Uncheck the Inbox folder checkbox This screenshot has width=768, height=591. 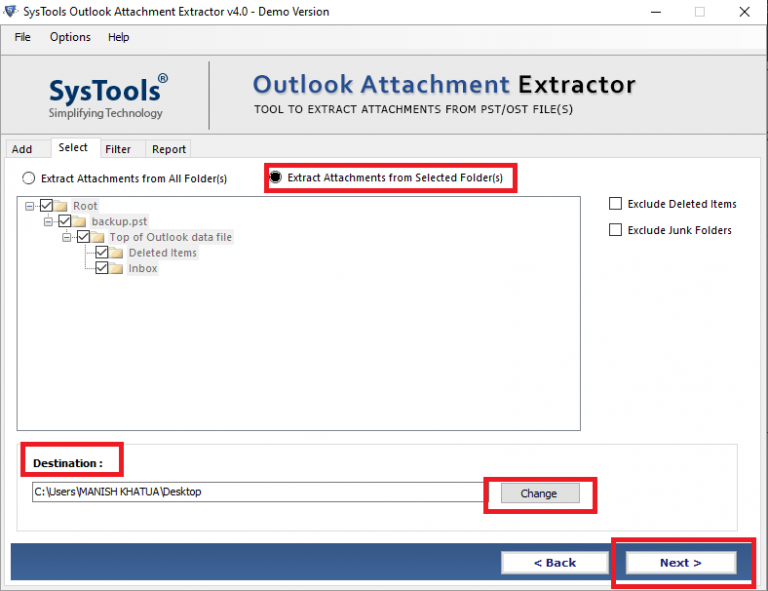click(x=102, y=269)
